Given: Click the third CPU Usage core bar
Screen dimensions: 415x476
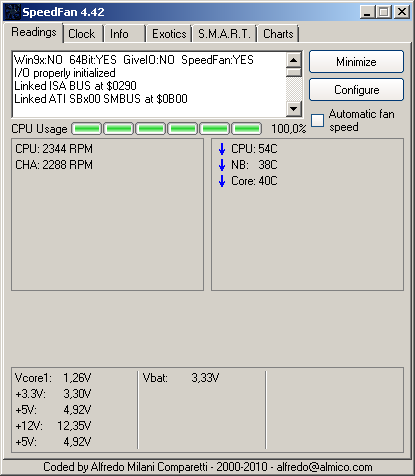Looking at the screenshot, I should (x=151, y=129).
